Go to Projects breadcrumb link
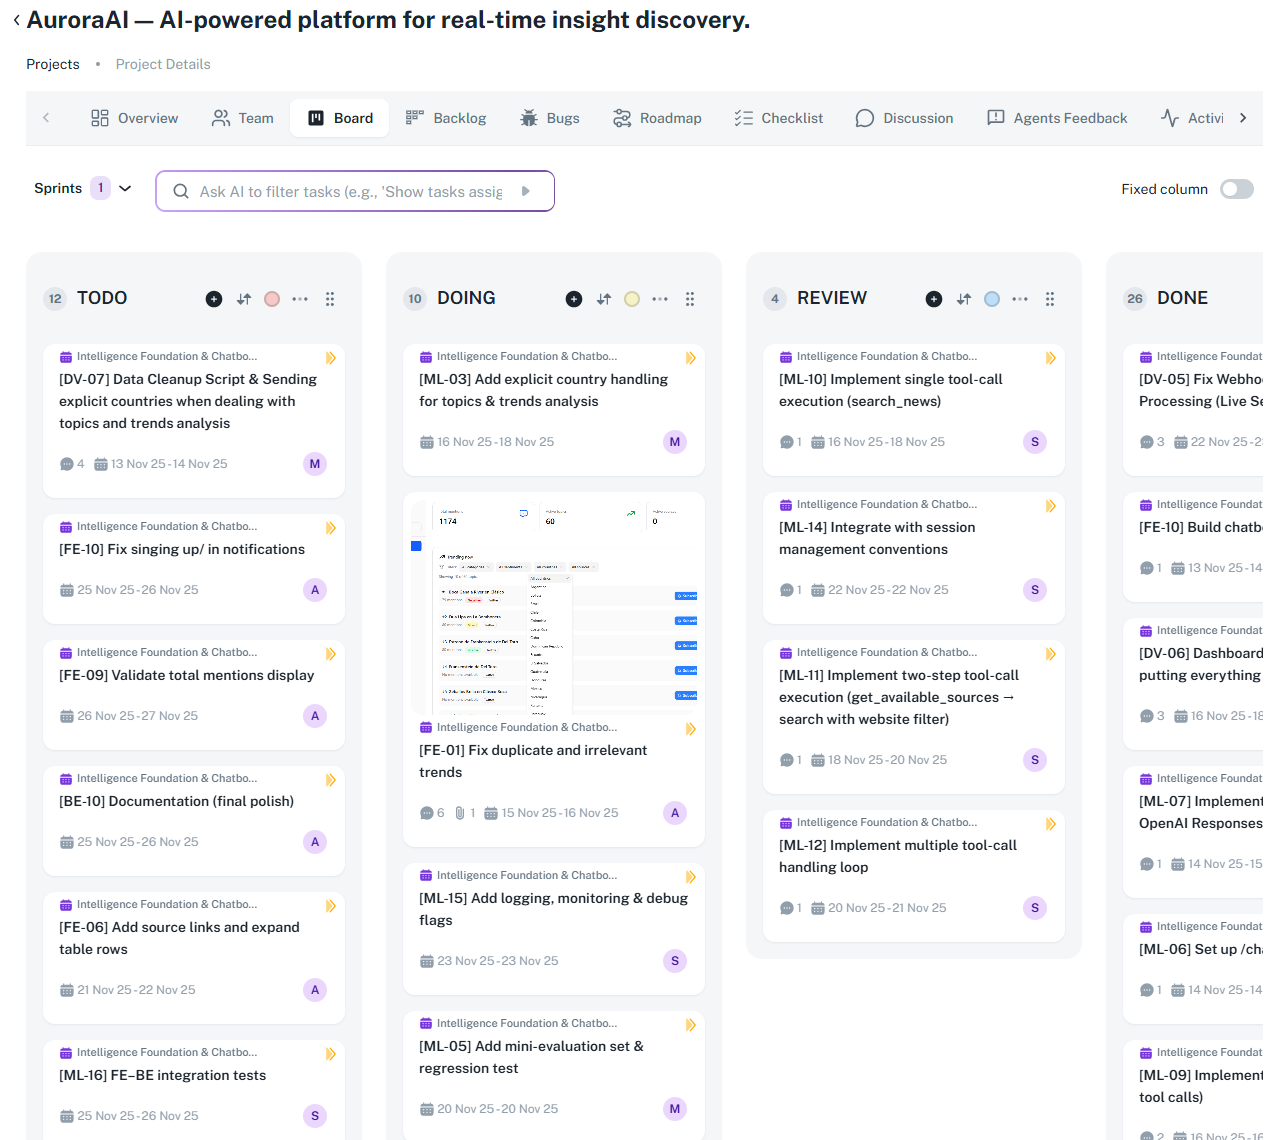Screen dimensions: 1267x1140 [53, 64]
